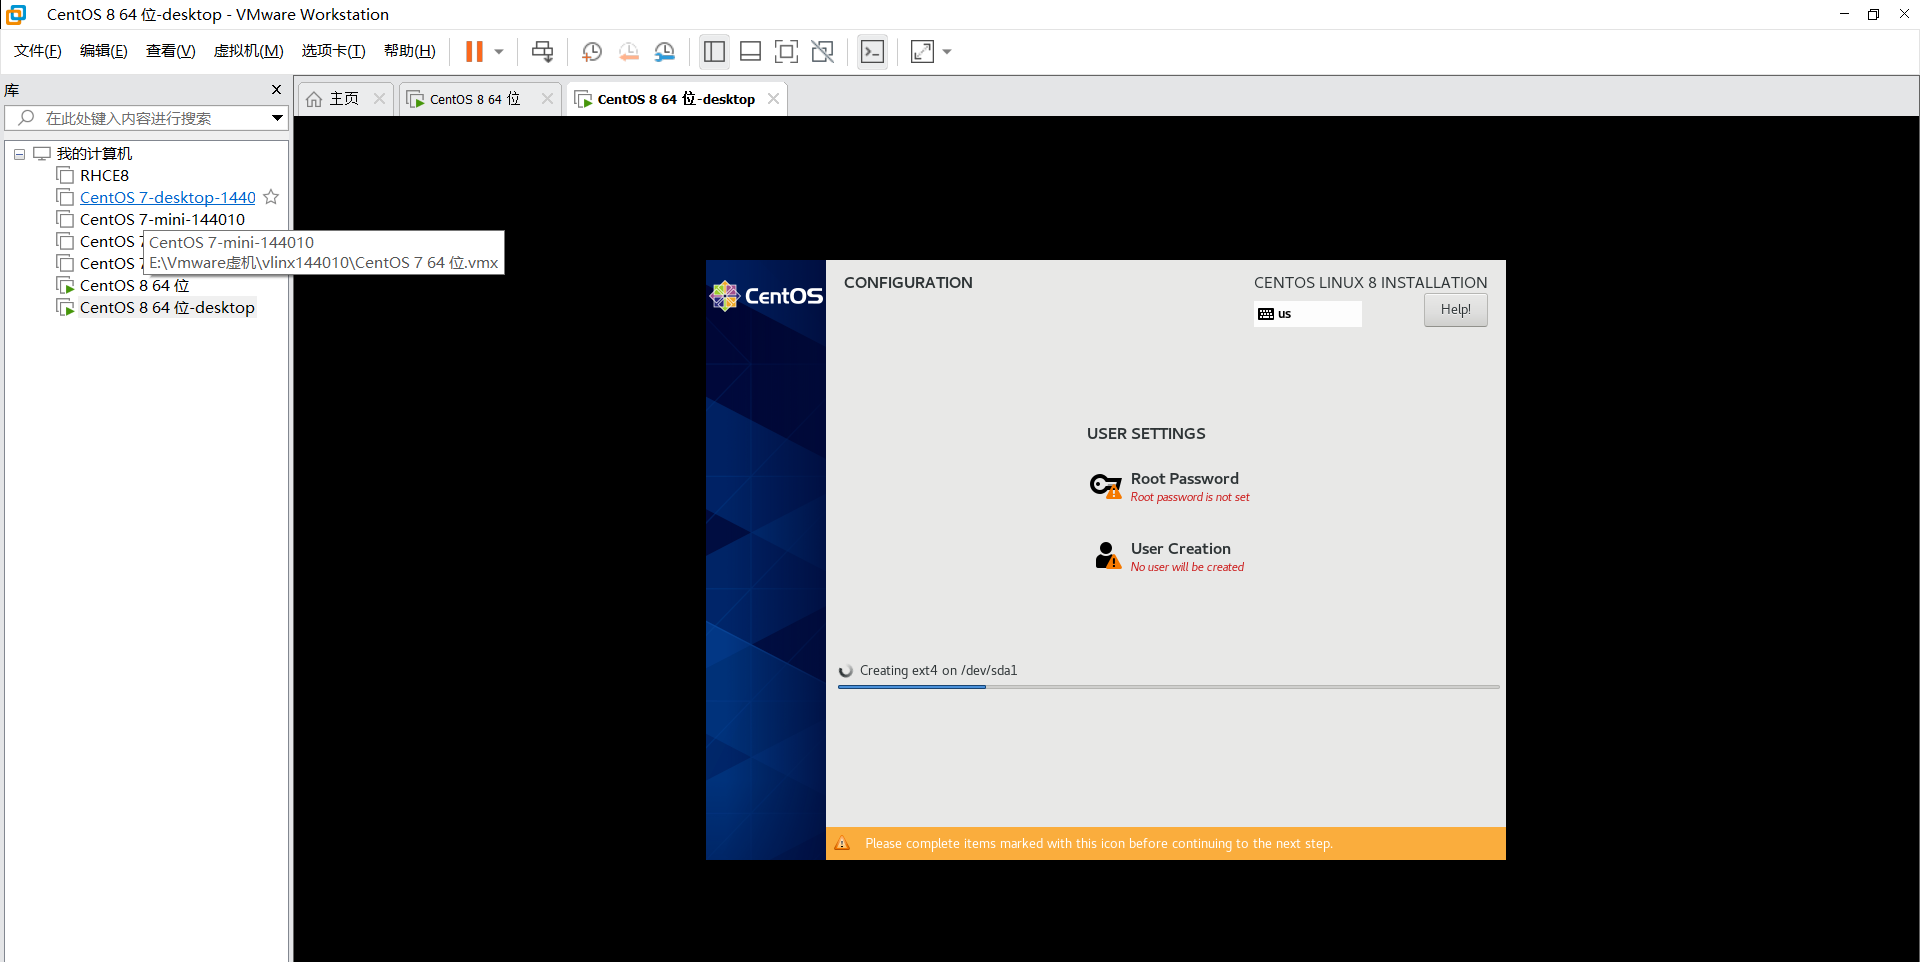Click the unity mode icon
This screenshot has width=1920, height=962.
(823, 51)
